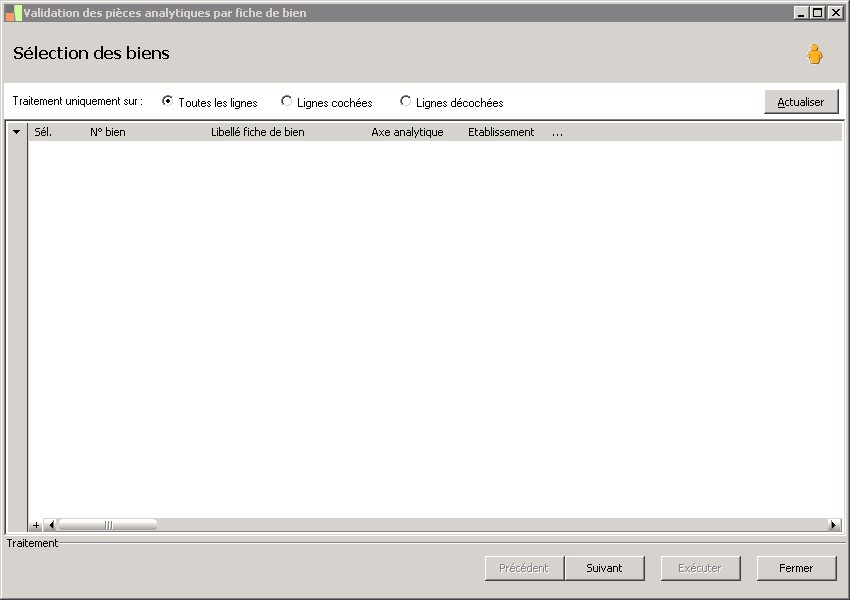The height and width of the screenshot is (600, 850).
Task: Click the ellipsis column header
Action: (557, 132)
